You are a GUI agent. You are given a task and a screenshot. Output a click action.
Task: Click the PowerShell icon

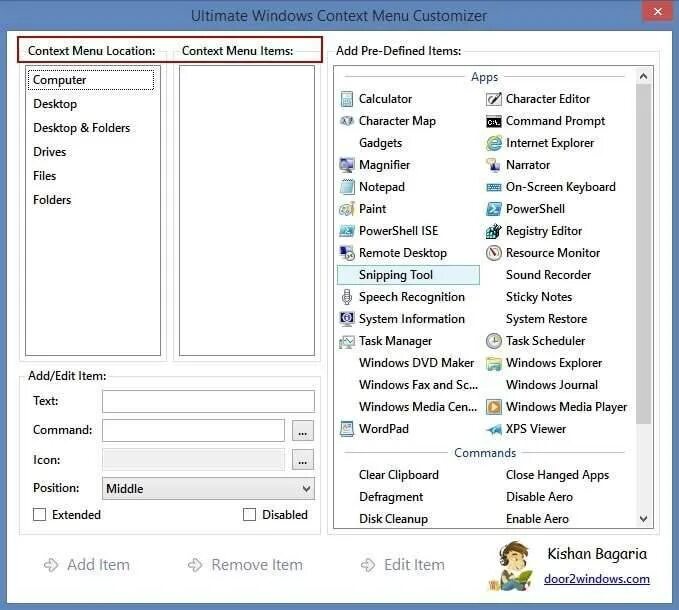coord(494,209)
